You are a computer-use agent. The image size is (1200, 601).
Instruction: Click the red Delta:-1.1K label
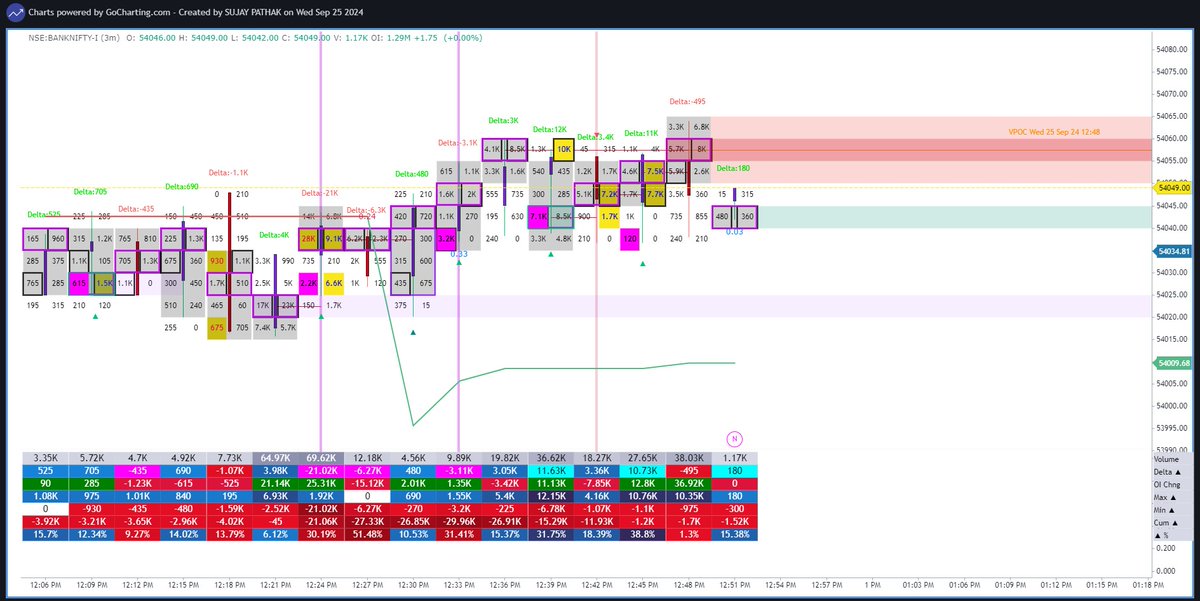point(227,172)
